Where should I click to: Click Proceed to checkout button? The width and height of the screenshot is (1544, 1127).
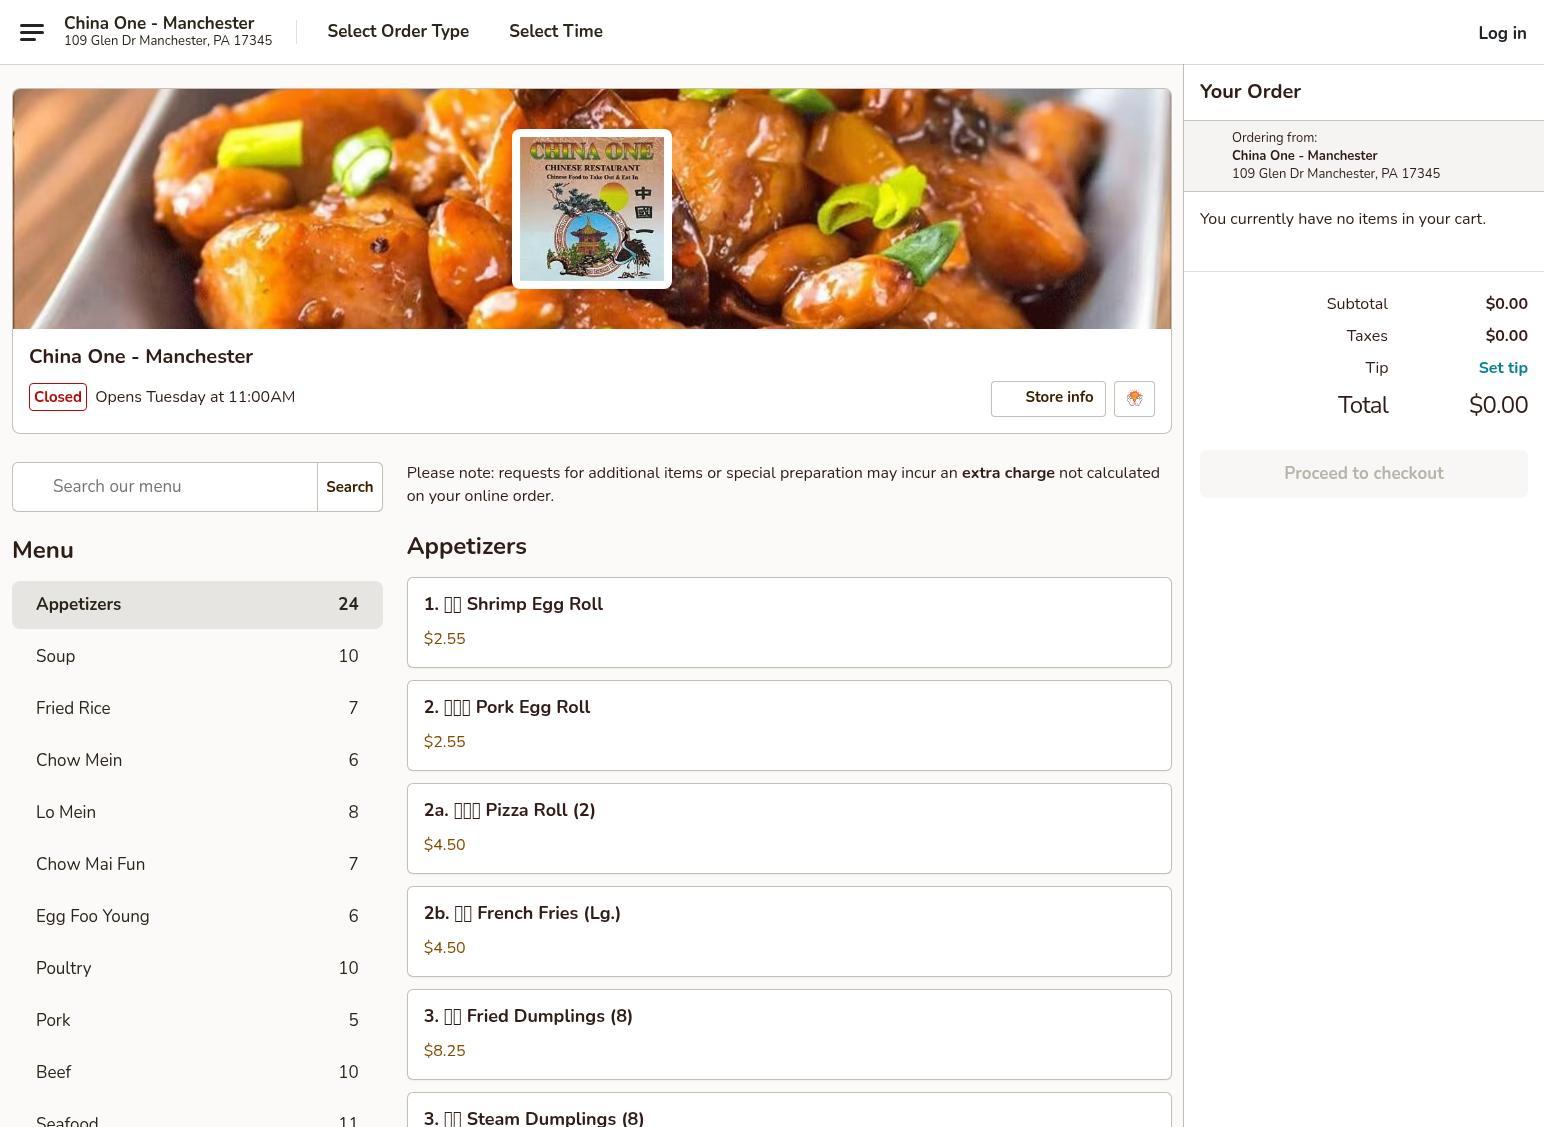(x=1363, y=474)
